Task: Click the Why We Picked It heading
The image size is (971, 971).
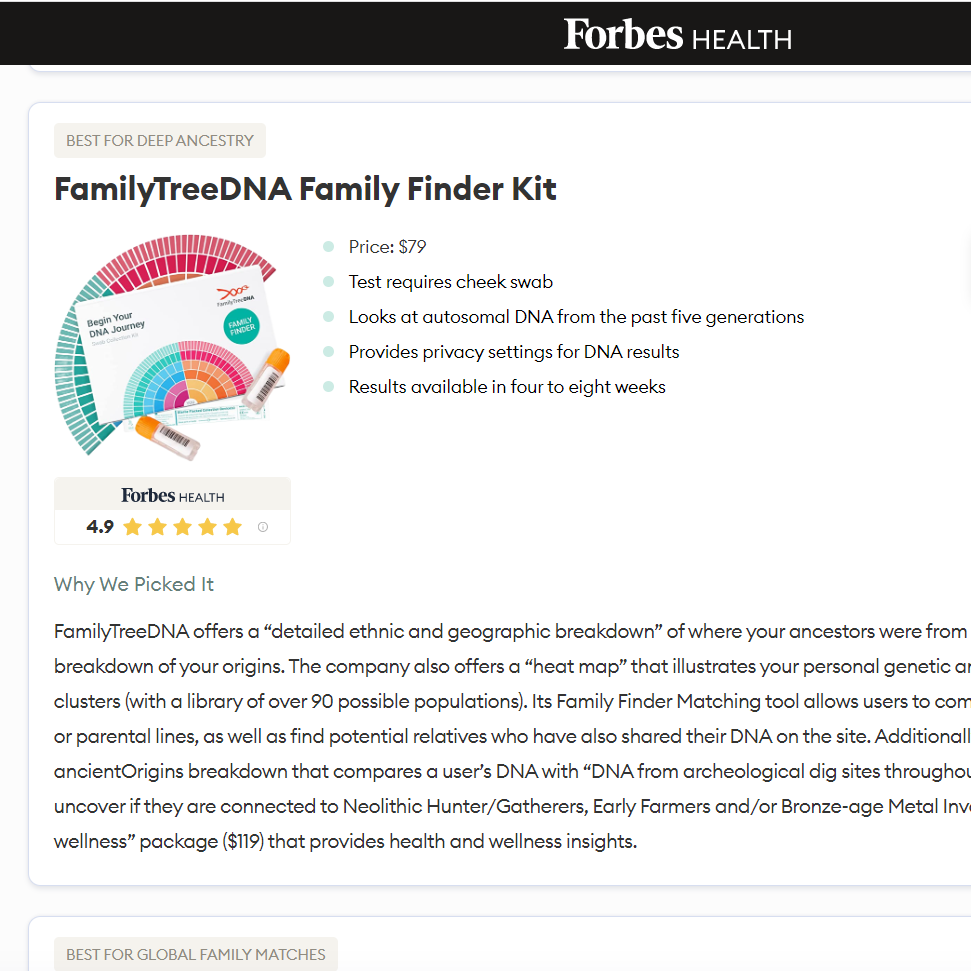Action: click(x=134, y=584)
